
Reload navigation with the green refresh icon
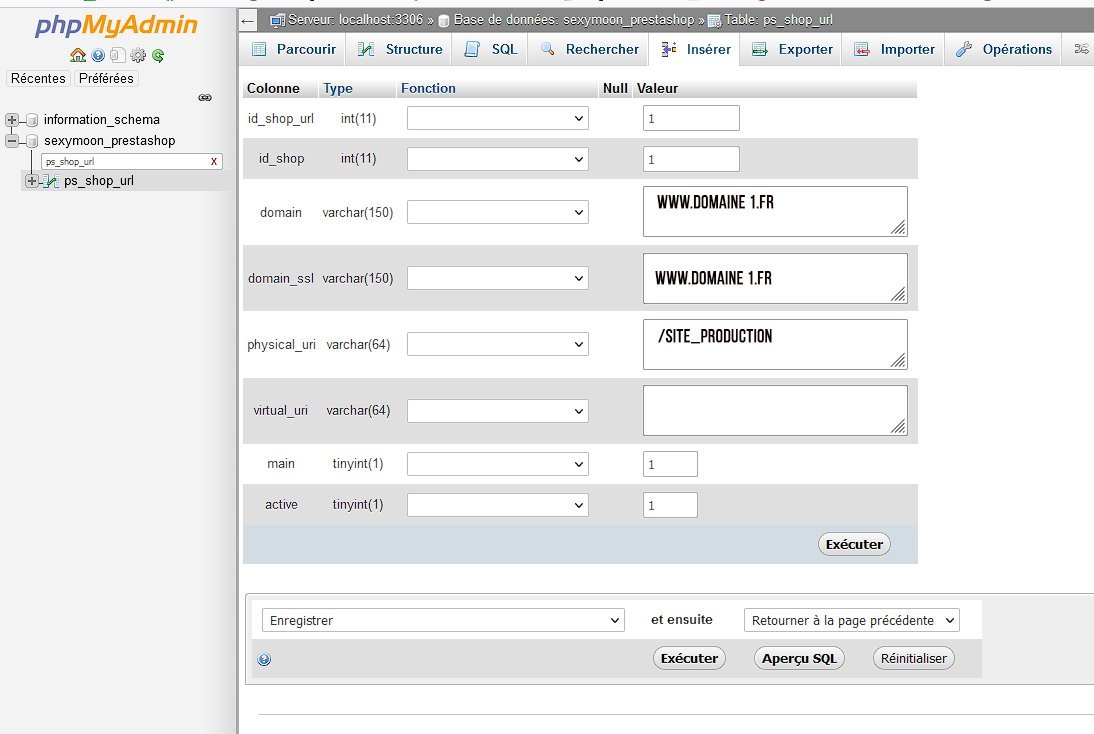158,55
